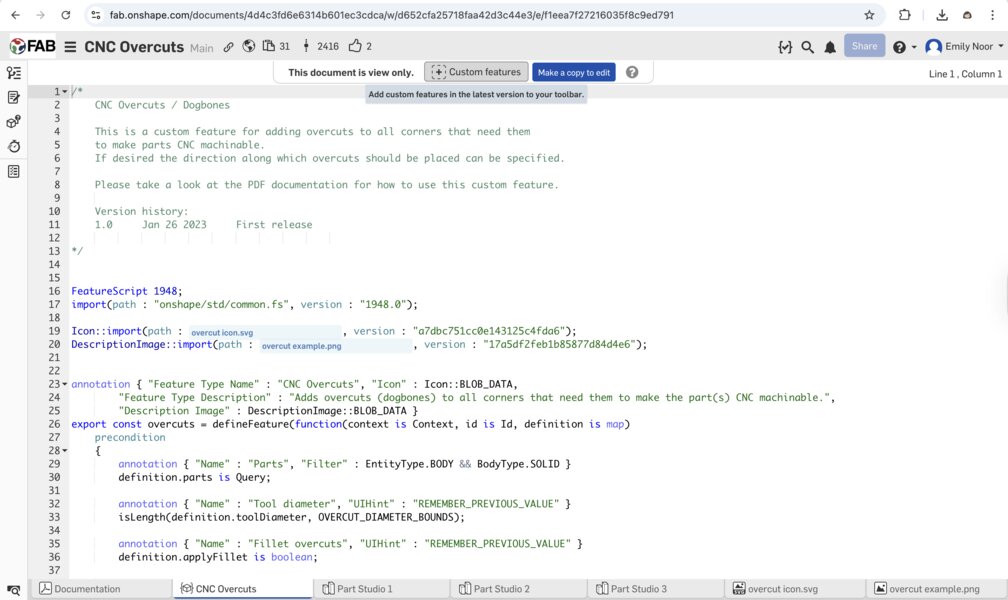
Task: Open the help menu question mark
Action: tap(903, 47)
